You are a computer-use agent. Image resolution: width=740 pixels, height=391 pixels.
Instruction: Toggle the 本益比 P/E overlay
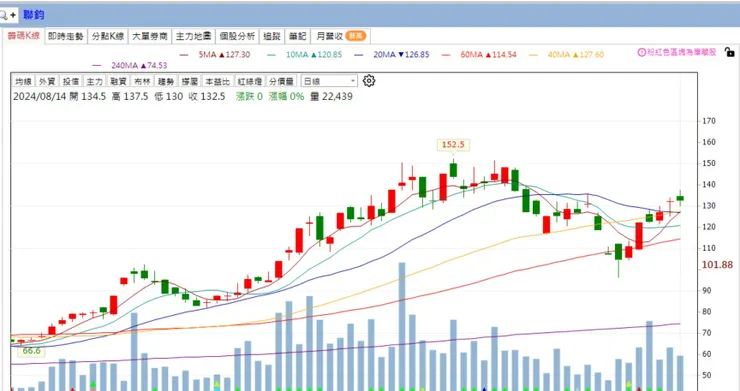(x=217, y=81)
